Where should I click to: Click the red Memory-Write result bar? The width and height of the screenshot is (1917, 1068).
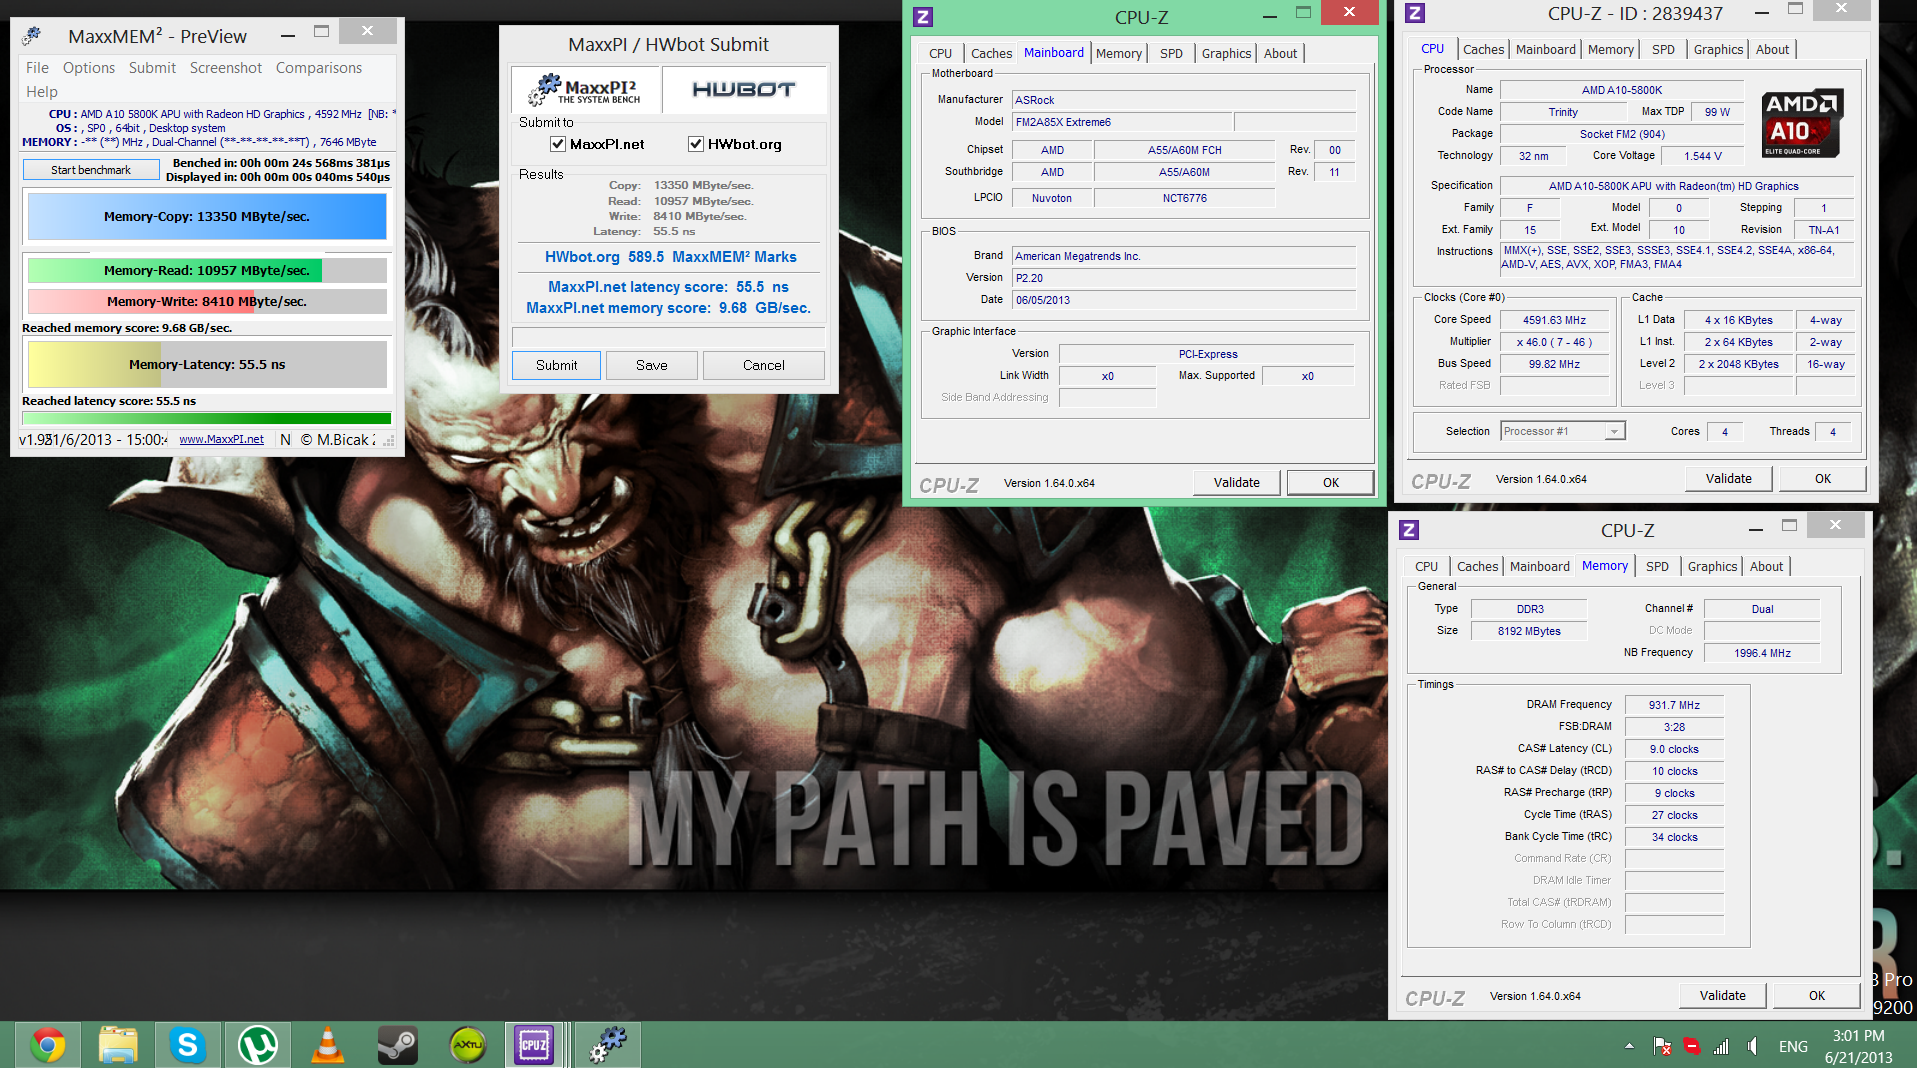(x=207, y=301)
